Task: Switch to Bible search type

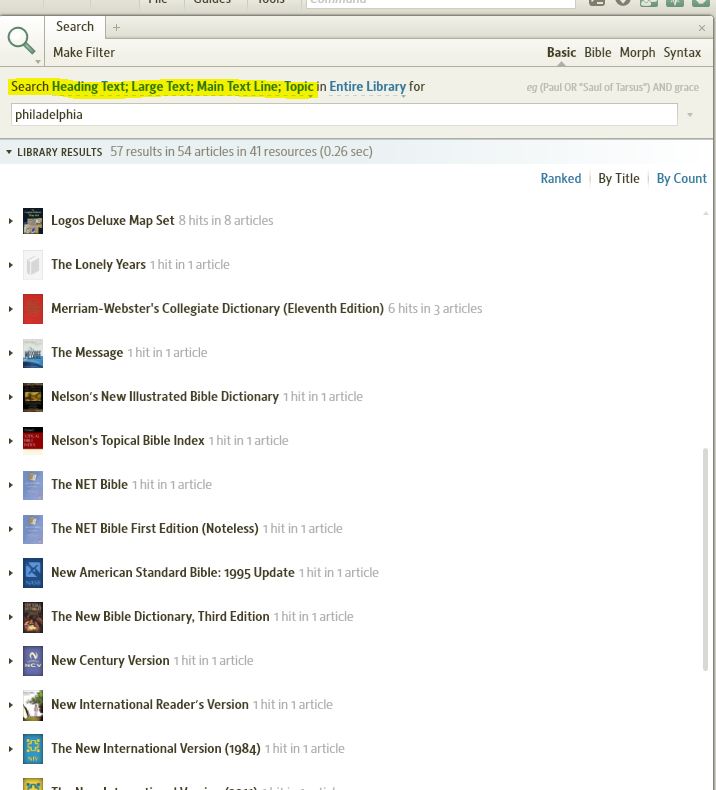Action: pyautogui.click(x=598, y=52)
